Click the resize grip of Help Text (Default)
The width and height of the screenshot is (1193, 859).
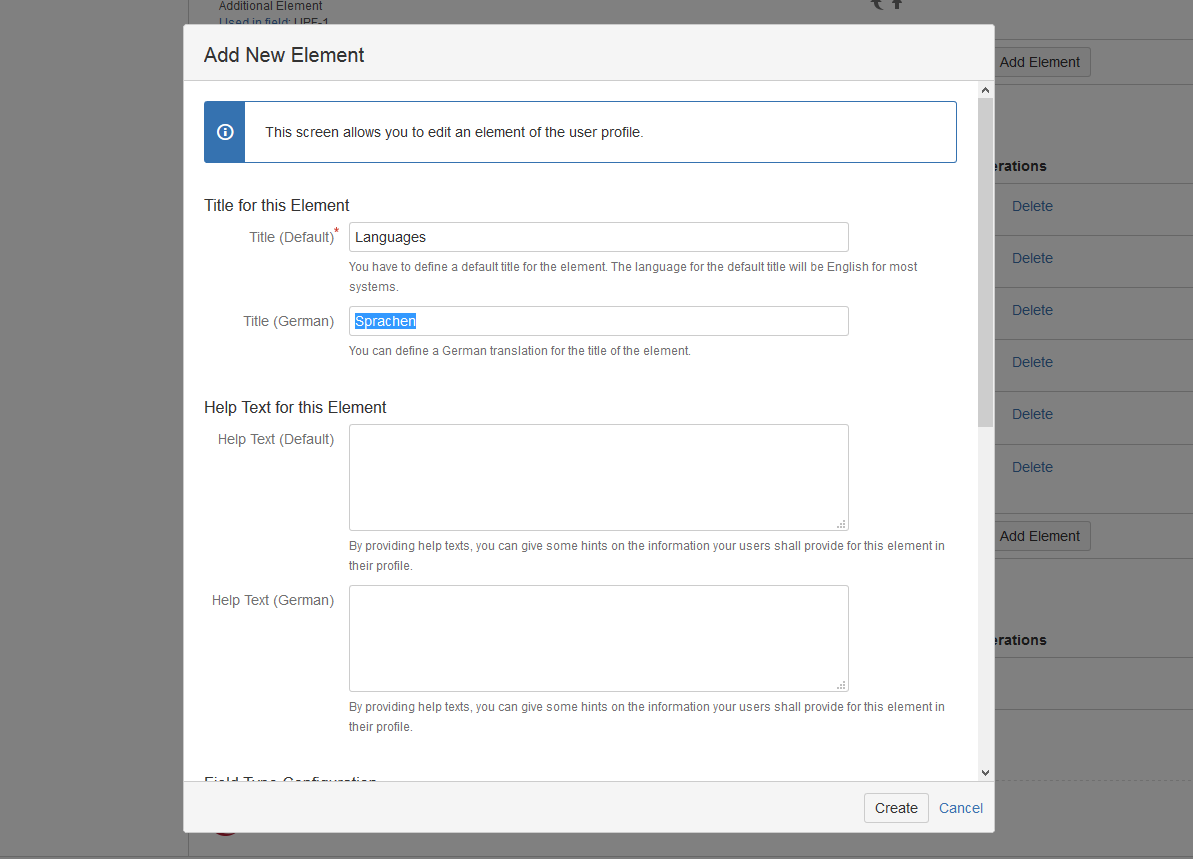(843, 523)
